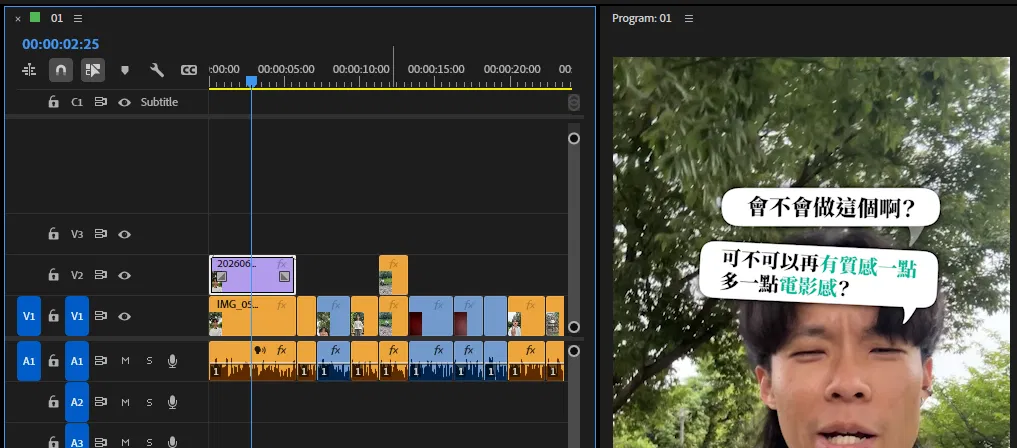Click the fx badge on IMG_05 audio clip

281,350
